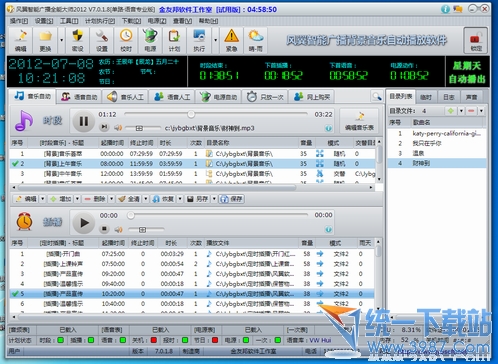This screenshot has height=364, width=498.
Task: Switch to the 日志 tab in the right panel
Action: (449, 97)
